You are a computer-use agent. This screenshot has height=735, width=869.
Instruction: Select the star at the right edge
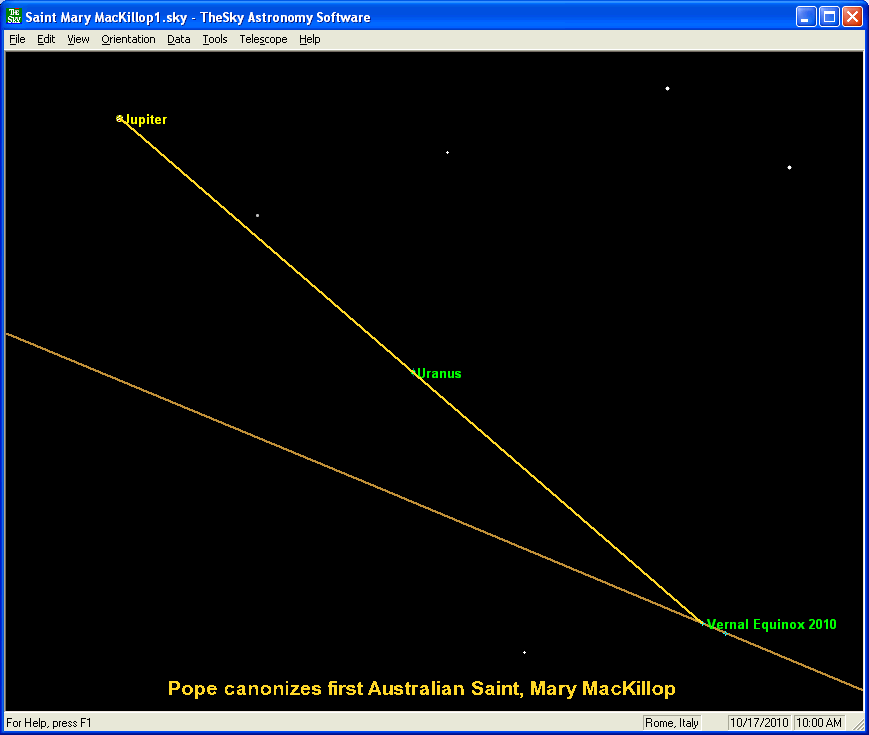[x=789, y=167]
